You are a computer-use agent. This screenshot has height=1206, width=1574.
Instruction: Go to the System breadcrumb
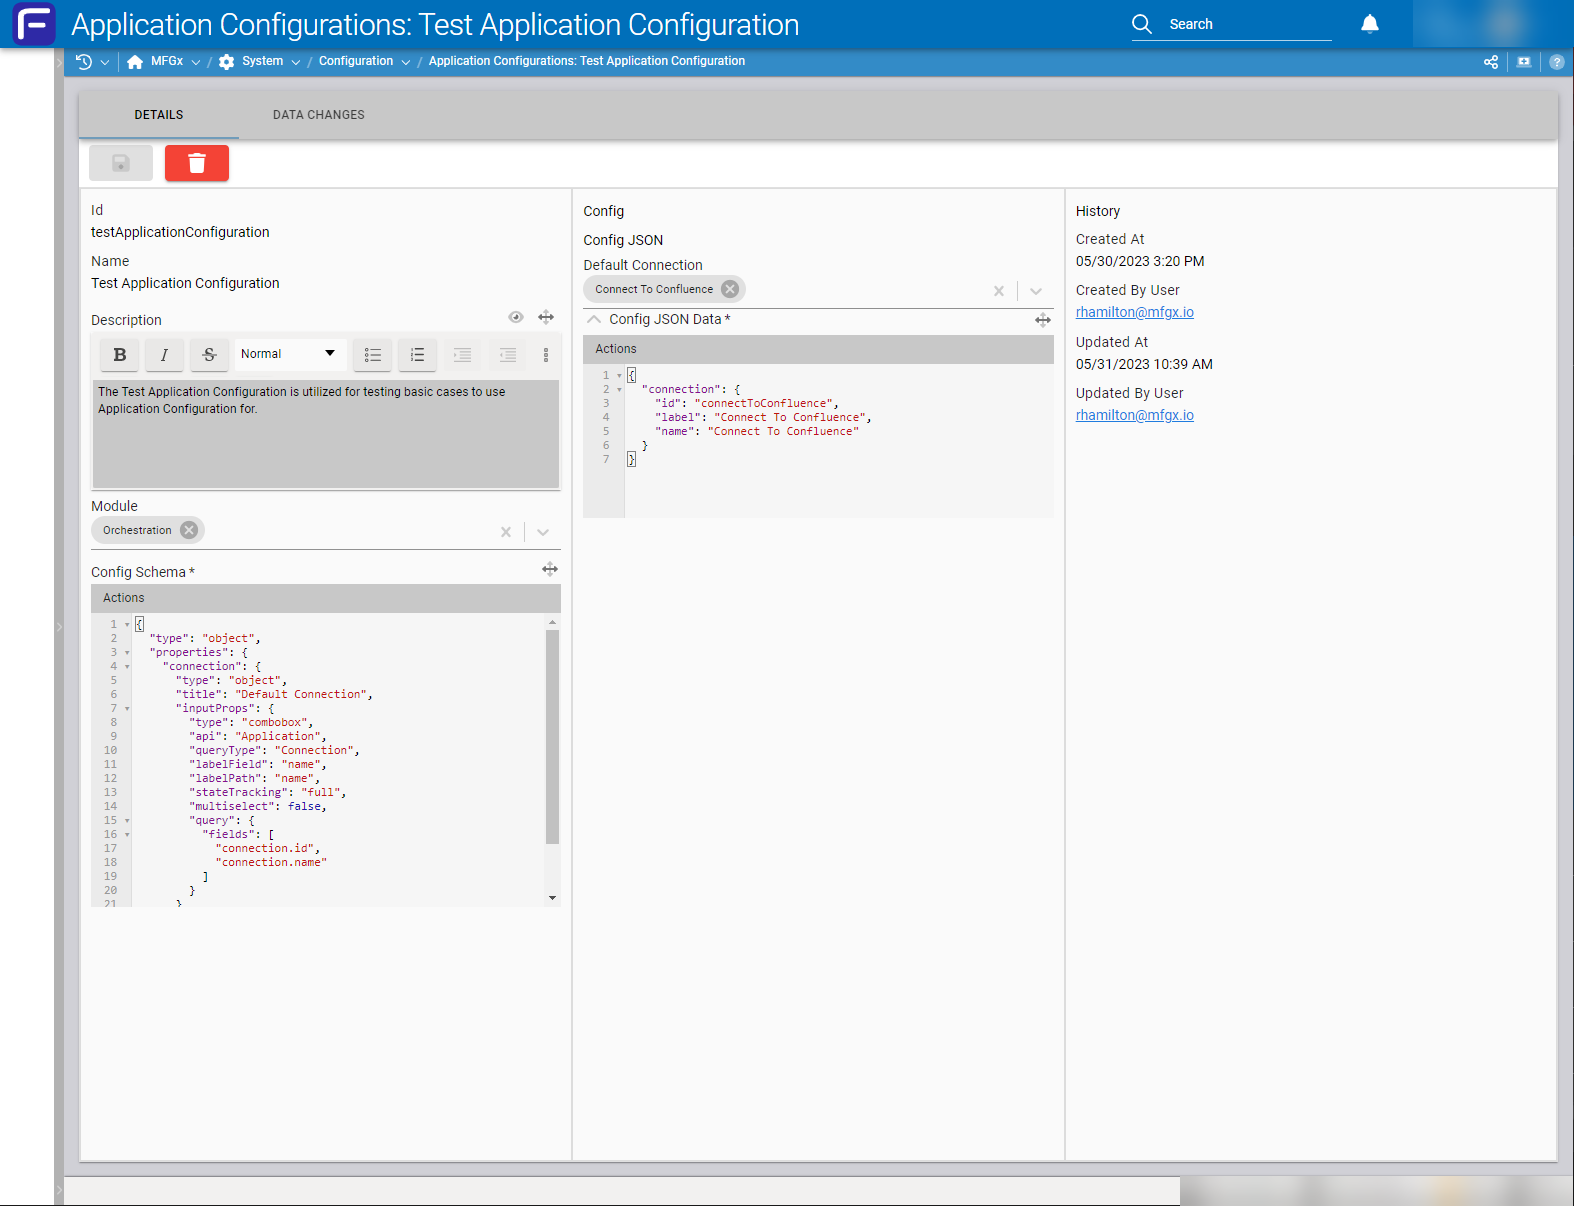[x=262, y=61]
